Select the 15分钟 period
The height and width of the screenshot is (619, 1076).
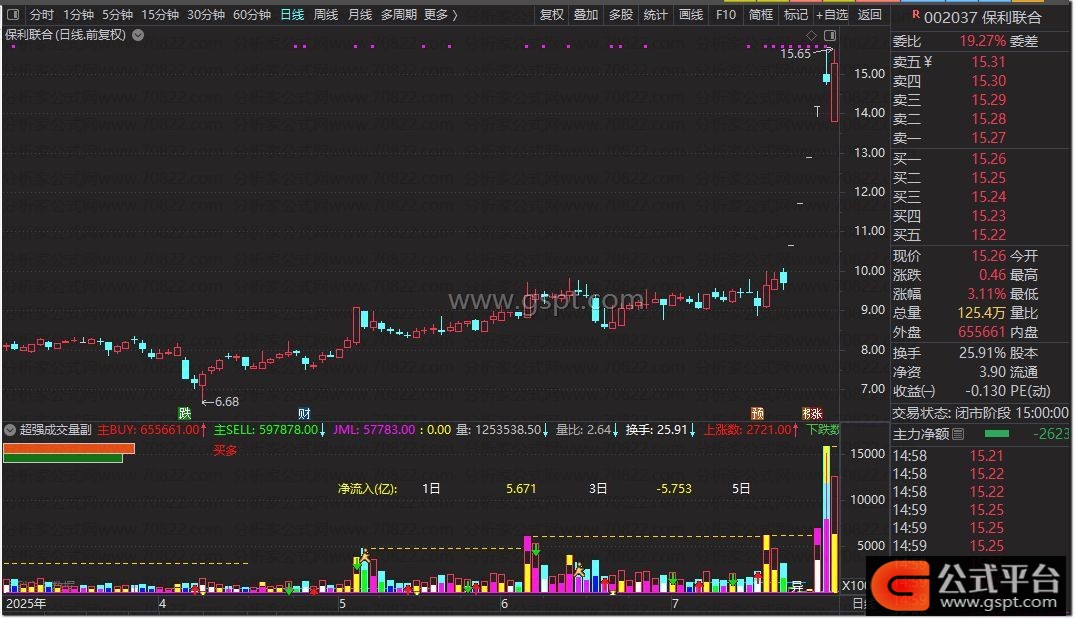coord(160,14)
